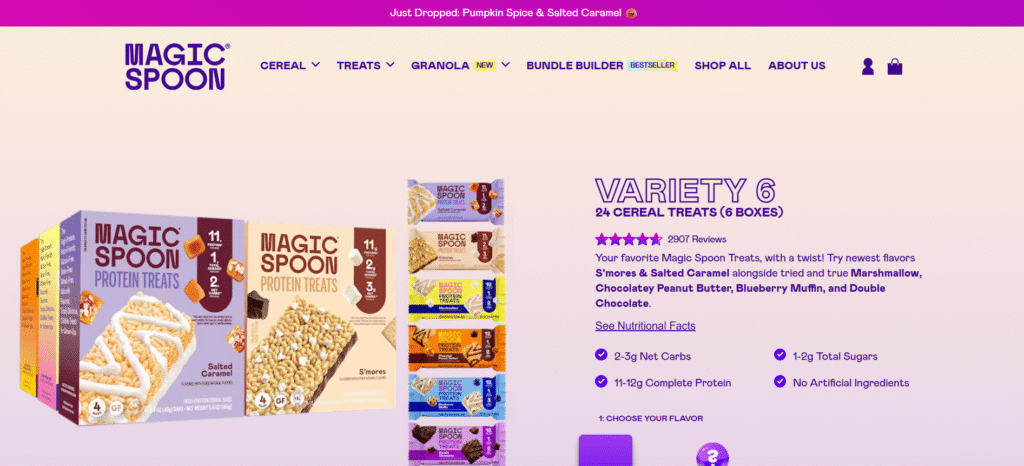Expand the Cereal dropdown menu
Viewport: 1024px width, 466px height.
coord(290,65)
